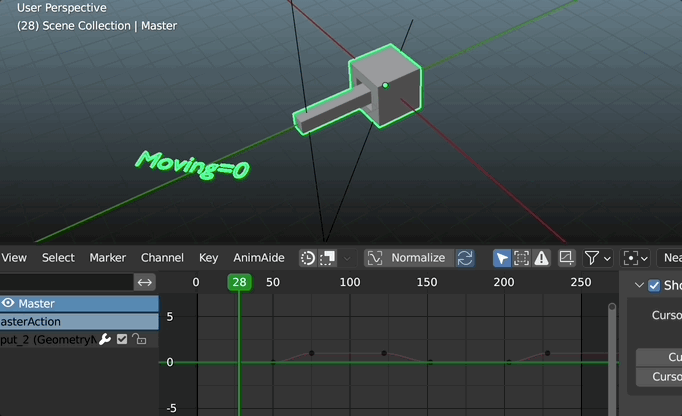
Task: Click '(28) Scene Collection | Master' overlay text
Action: tap(97, 26)
